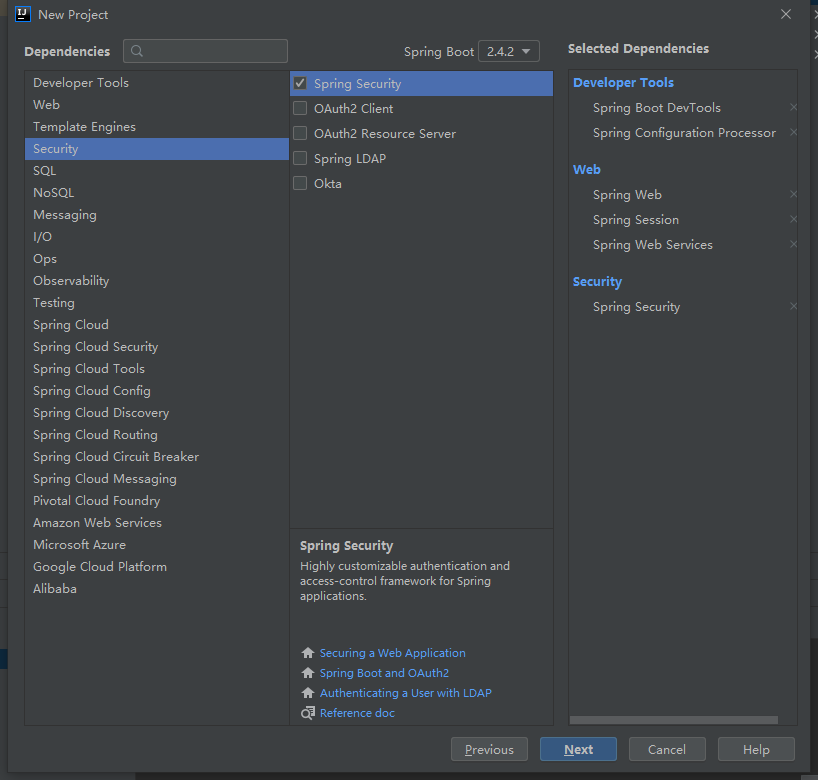Open the NoSQL category
The image size is (818, 780).
157,193
